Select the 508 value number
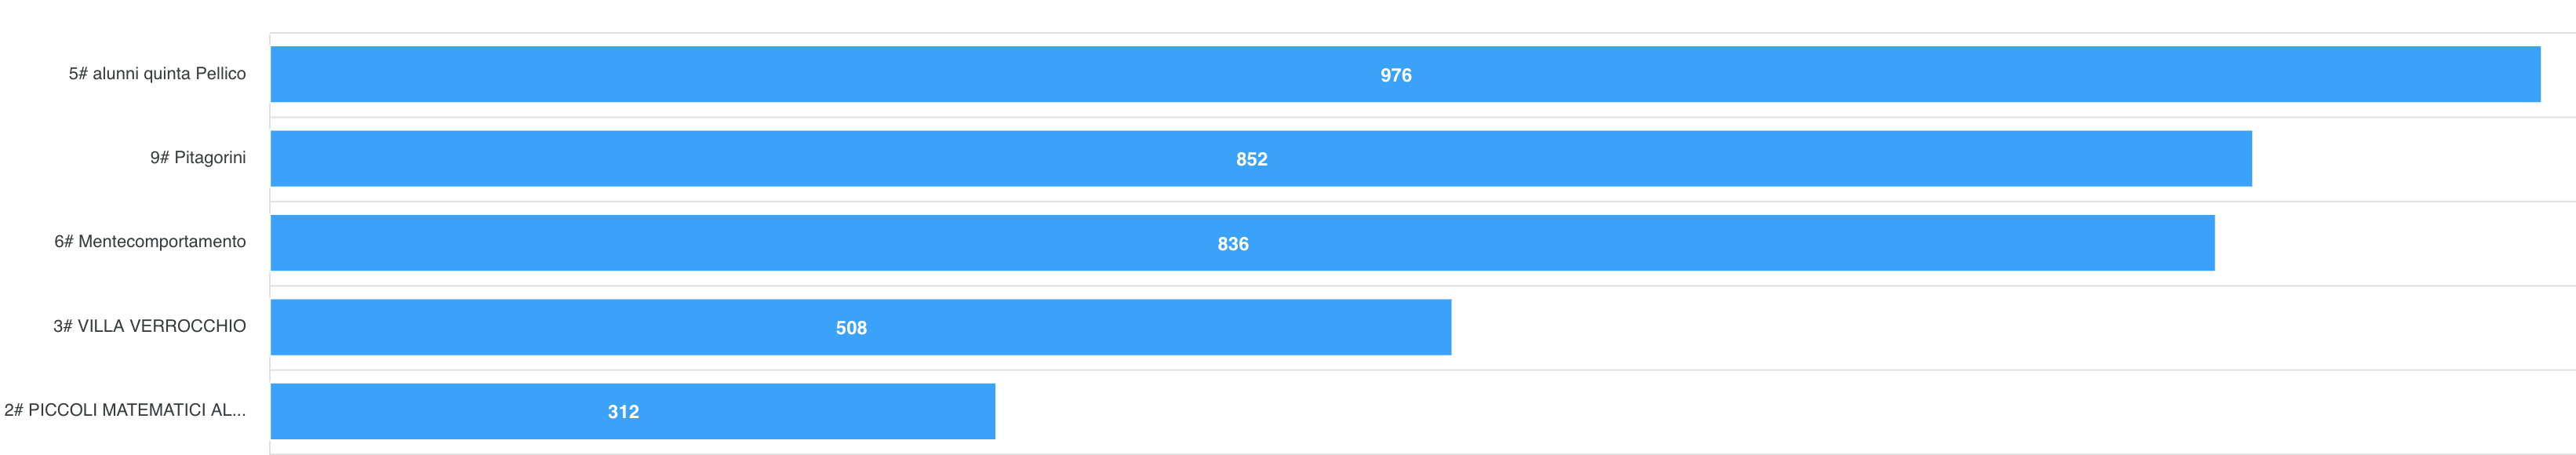This screenshot has height=455, width=2576. 851,328
